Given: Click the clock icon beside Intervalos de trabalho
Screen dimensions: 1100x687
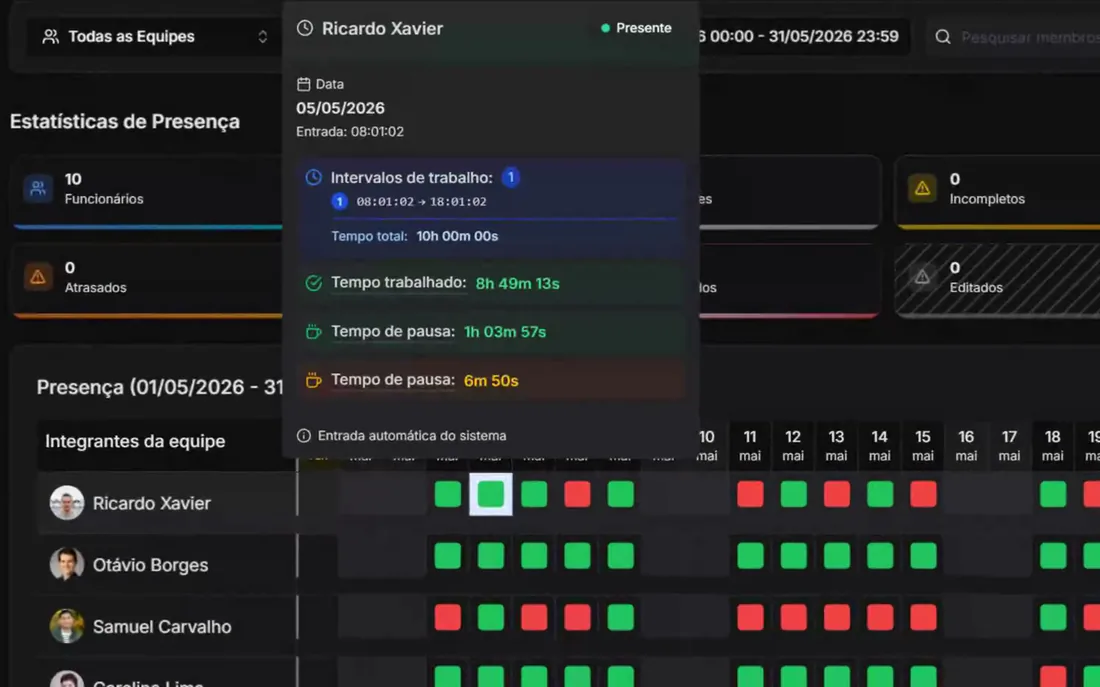Looking at the screenshot, I should (314, 178).
